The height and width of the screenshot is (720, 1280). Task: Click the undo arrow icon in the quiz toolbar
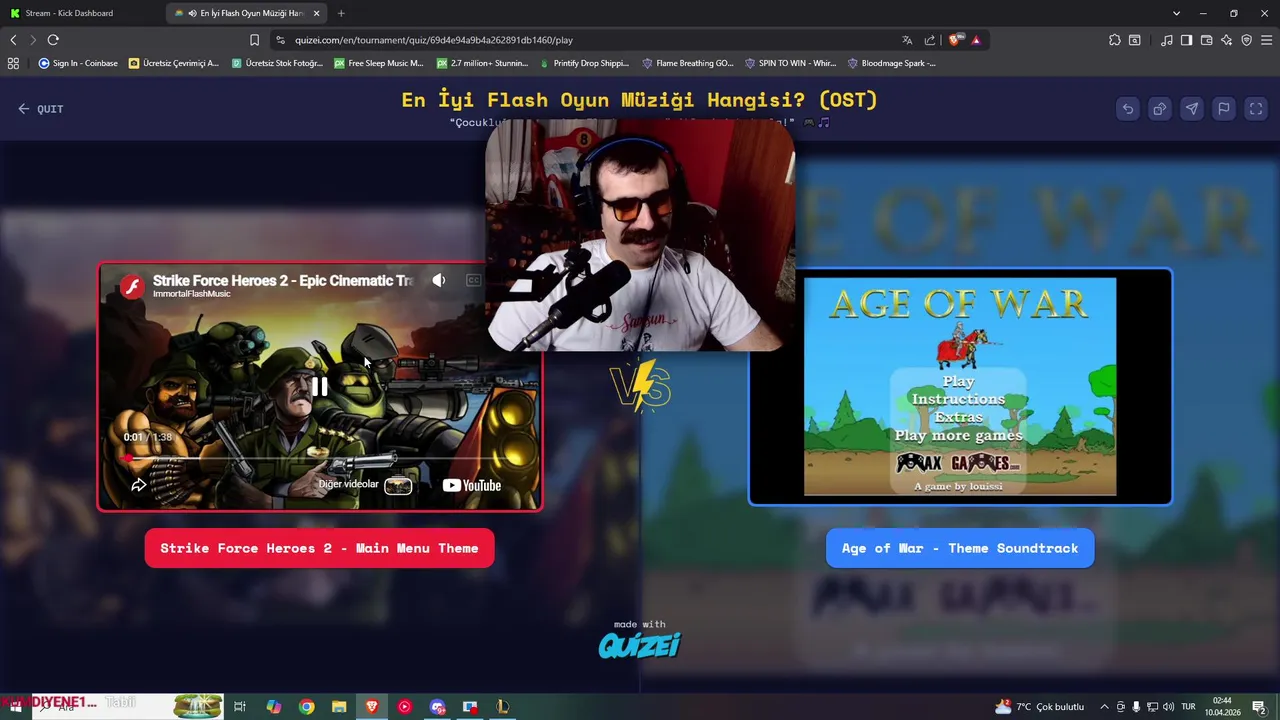point(1128,109)
